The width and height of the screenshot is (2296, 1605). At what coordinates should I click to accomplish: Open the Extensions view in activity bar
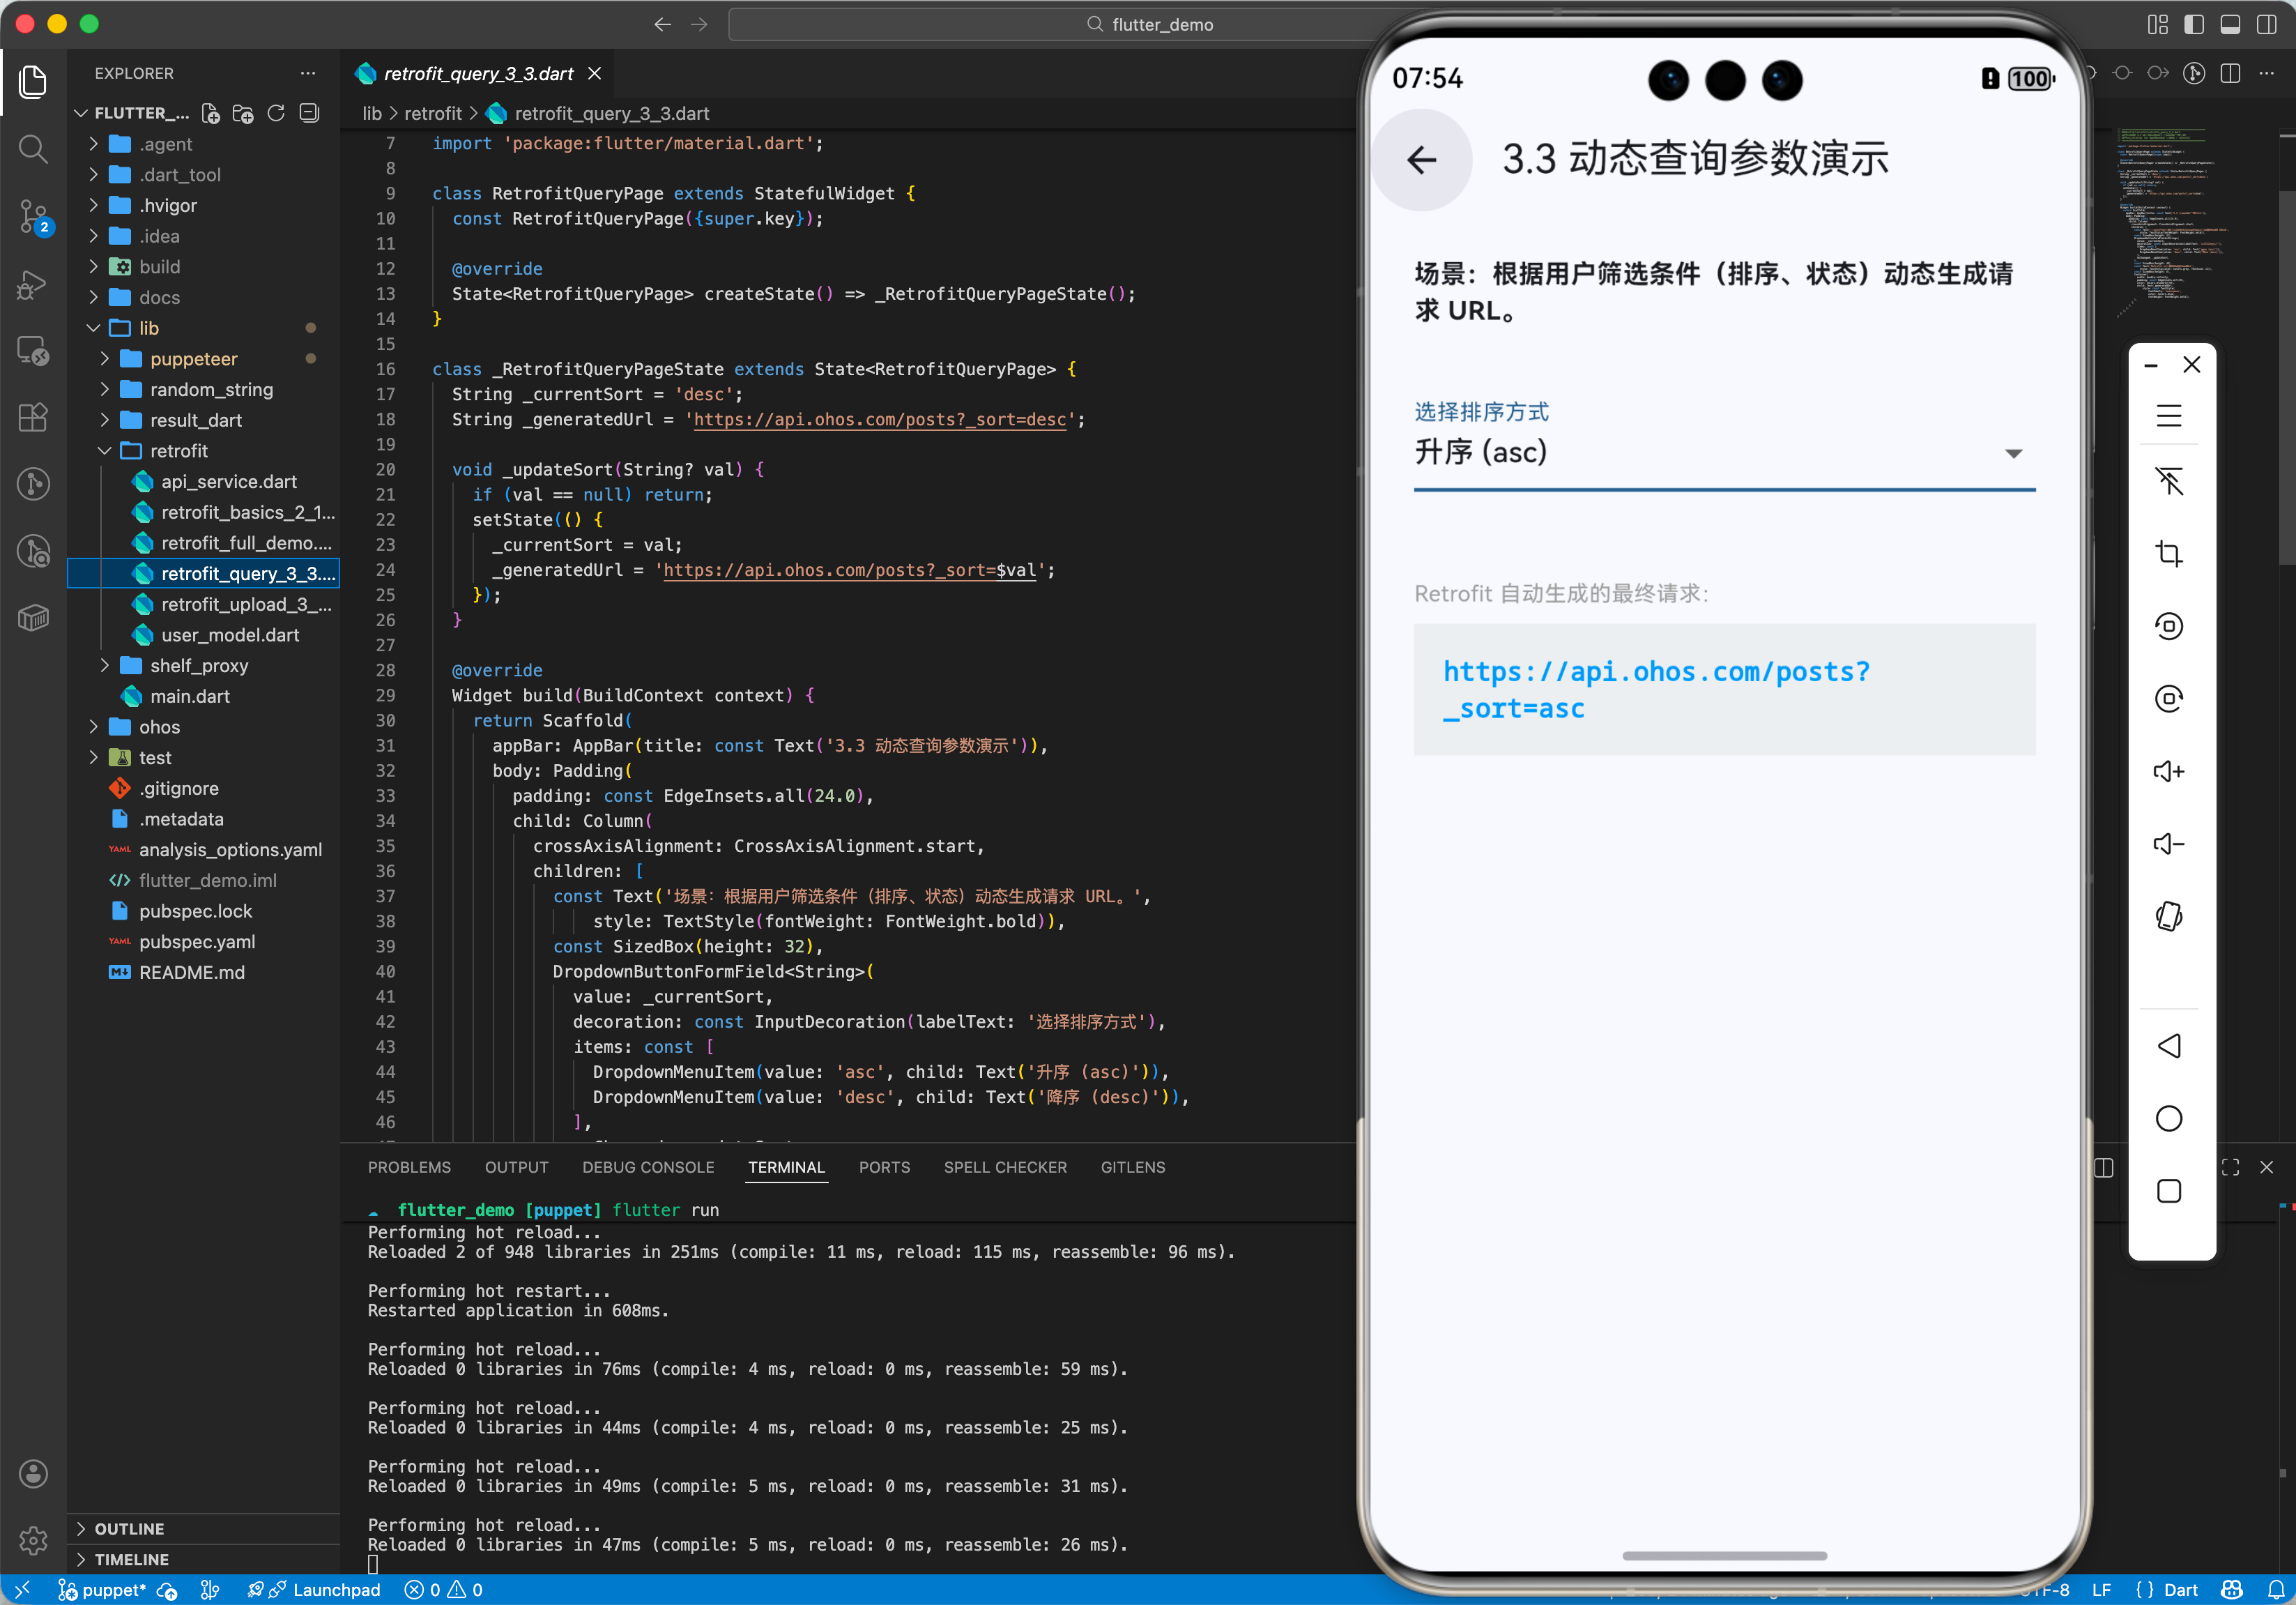[x=33, y=417]
